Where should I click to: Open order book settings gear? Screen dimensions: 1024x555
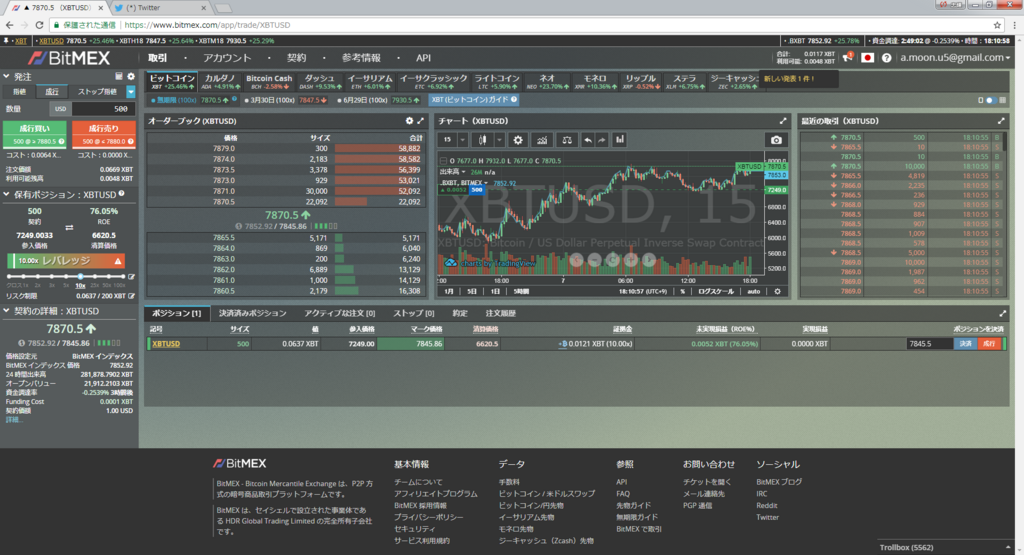tap(409, 121)
